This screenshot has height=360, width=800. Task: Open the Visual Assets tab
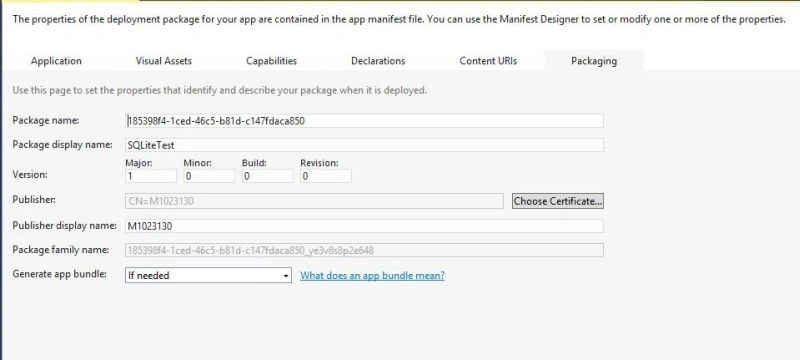pyautogui.click(x=163, y=61)
